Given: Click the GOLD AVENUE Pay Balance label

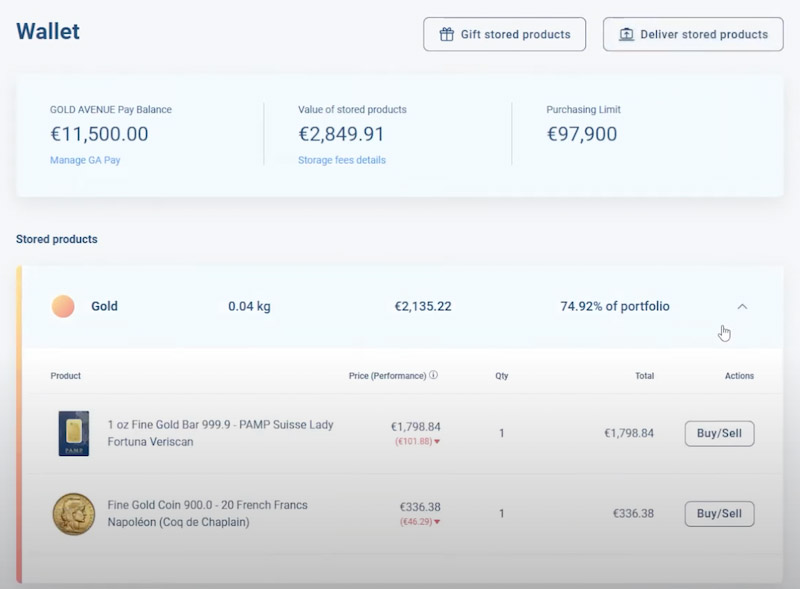Looking at the screenshot, I should (x=111, y=109).
